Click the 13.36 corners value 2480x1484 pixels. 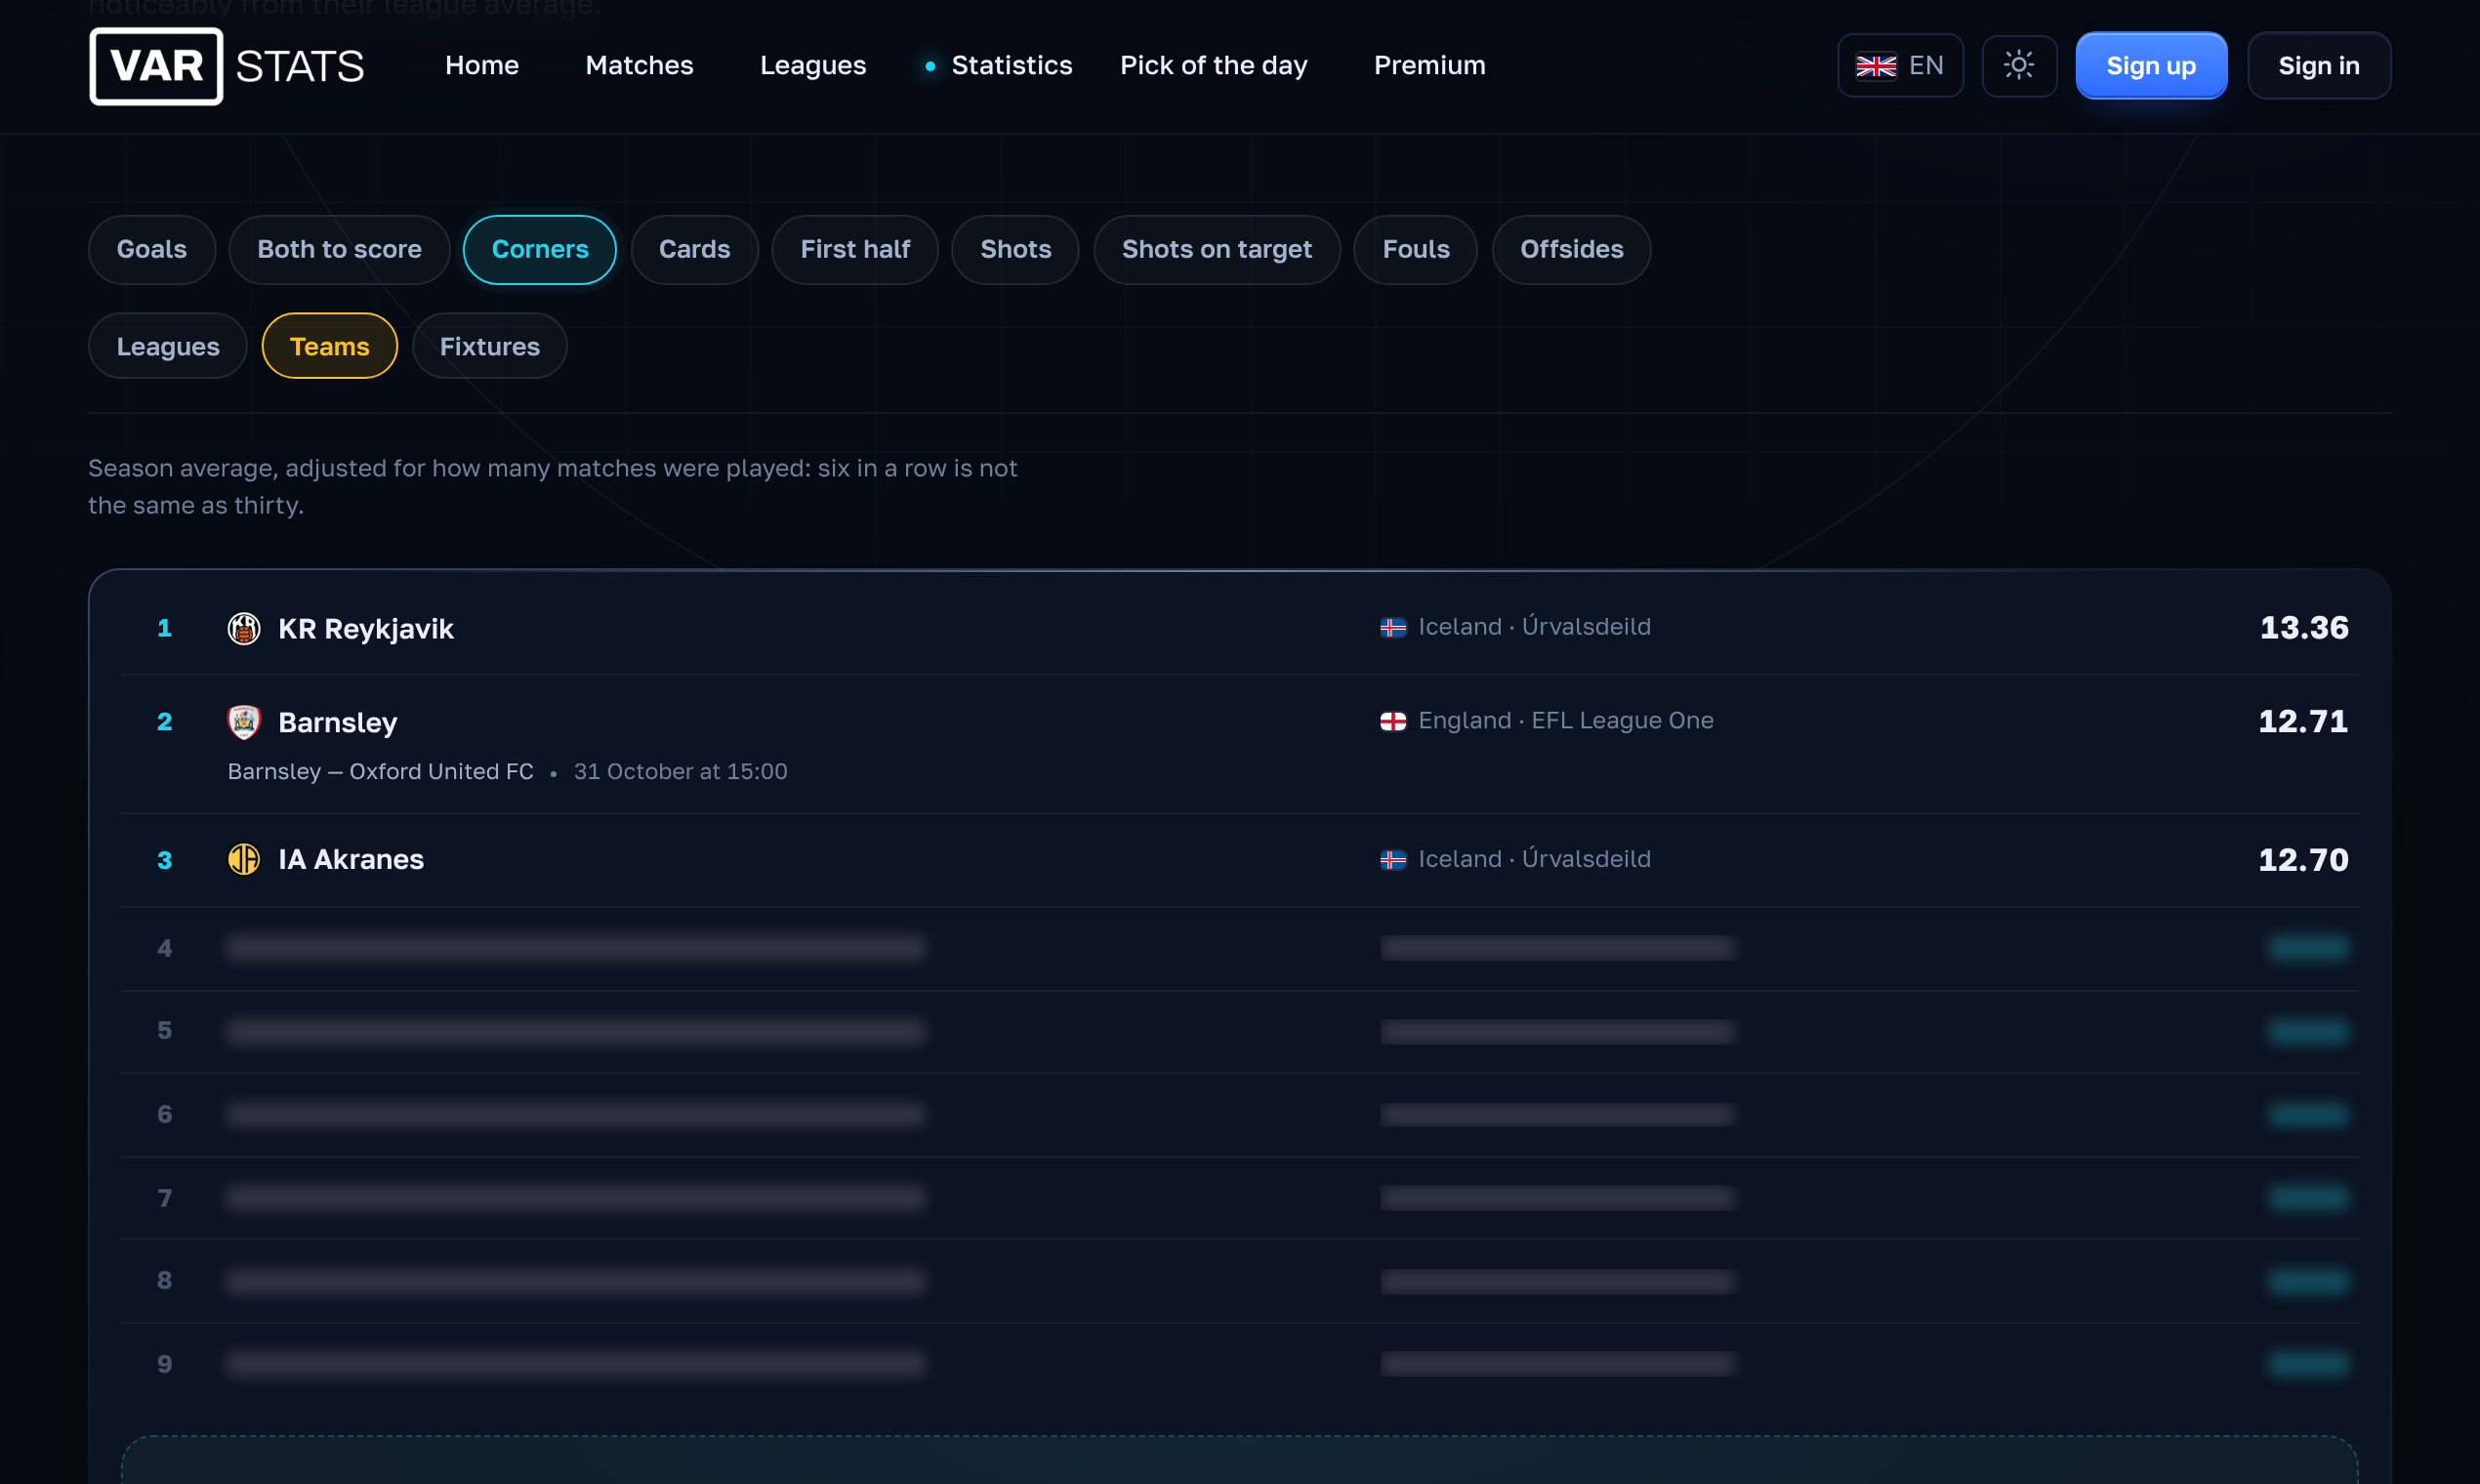tap(2304, 627)
